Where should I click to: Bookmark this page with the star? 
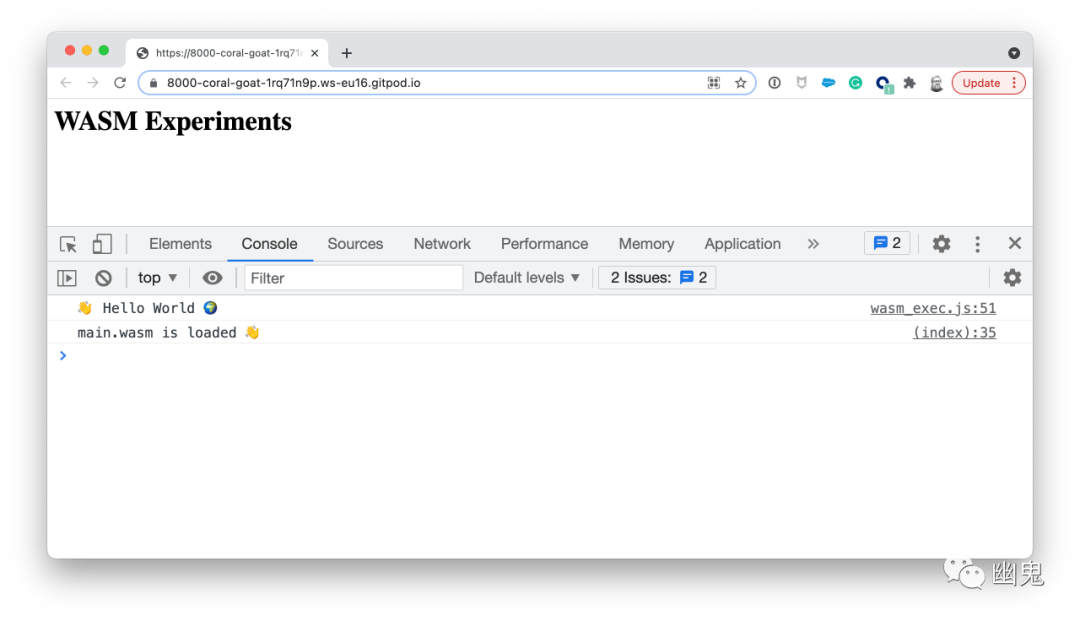(741, 83)
